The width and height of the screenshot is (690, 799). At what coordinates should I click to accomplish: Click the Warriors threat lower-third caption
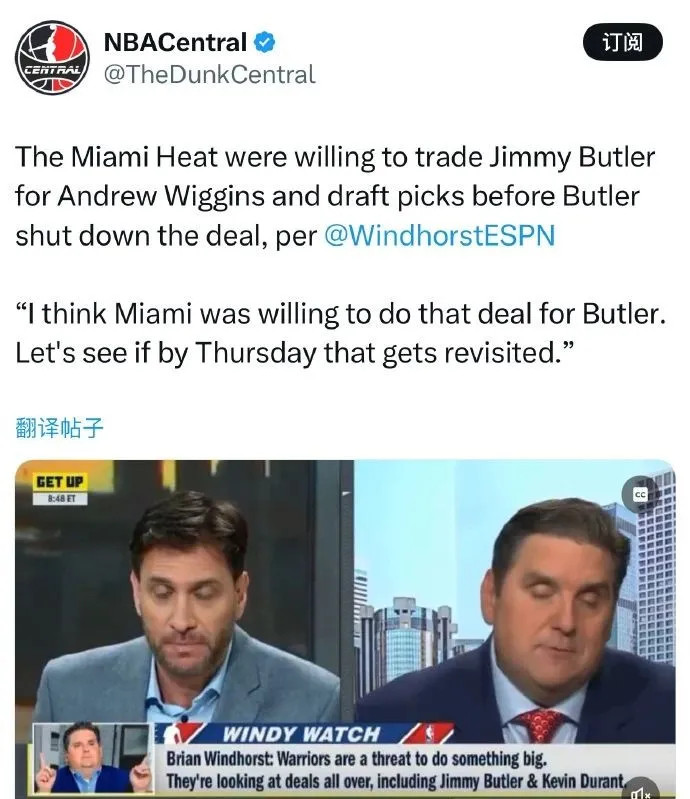[395, 769]
